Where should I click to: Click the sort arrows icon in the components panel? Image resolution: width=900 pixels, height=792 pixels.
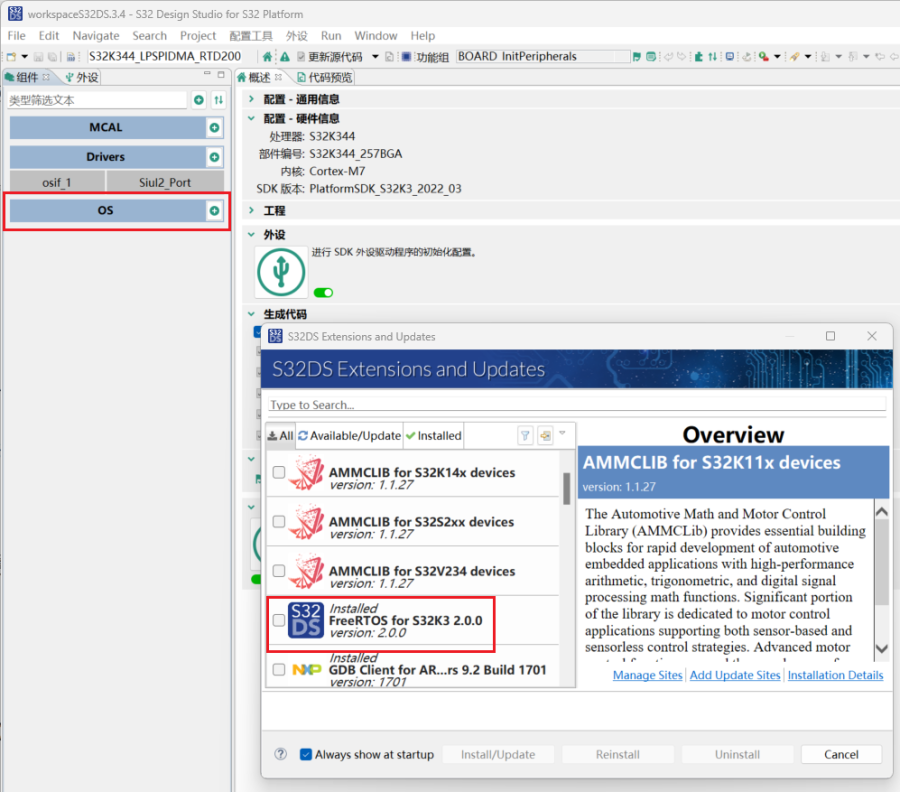point(219,100)
